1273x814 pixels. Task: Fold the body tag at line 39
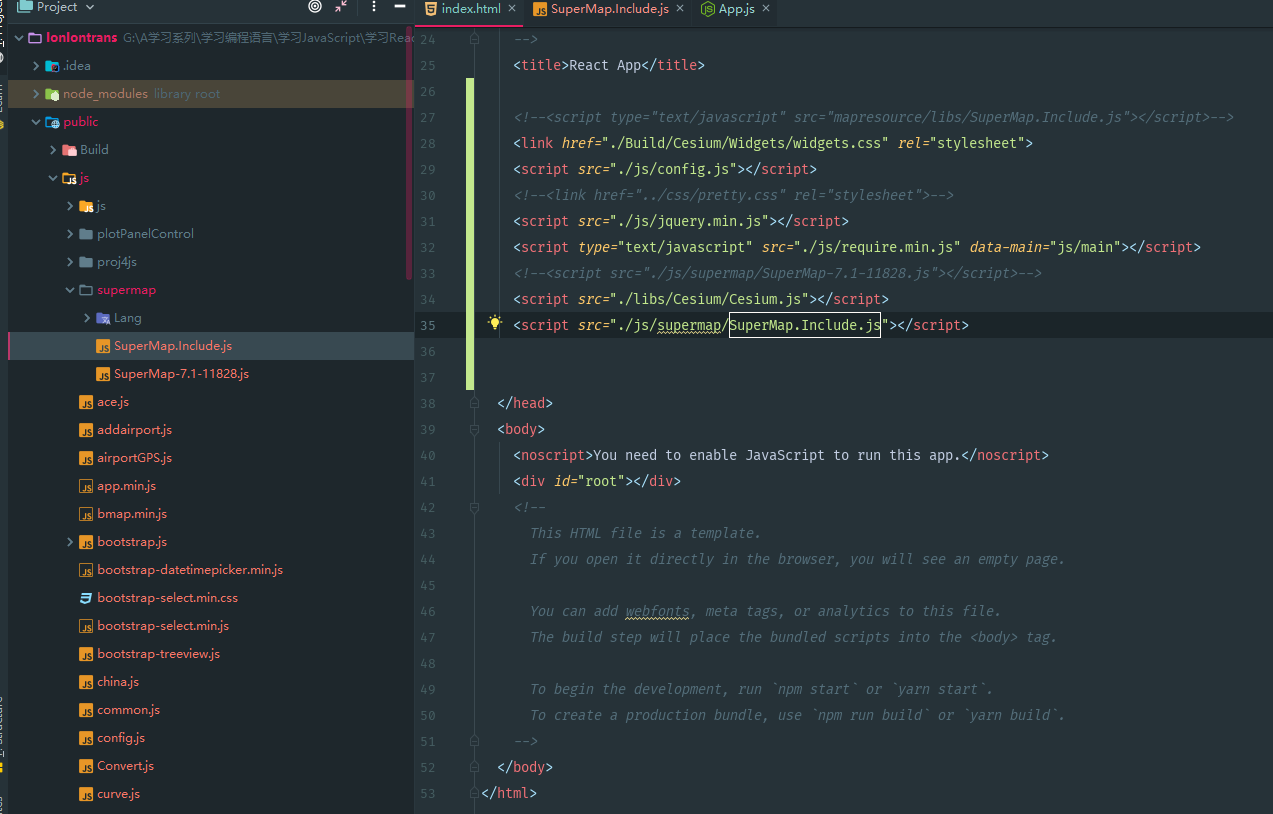click(475, 429)
